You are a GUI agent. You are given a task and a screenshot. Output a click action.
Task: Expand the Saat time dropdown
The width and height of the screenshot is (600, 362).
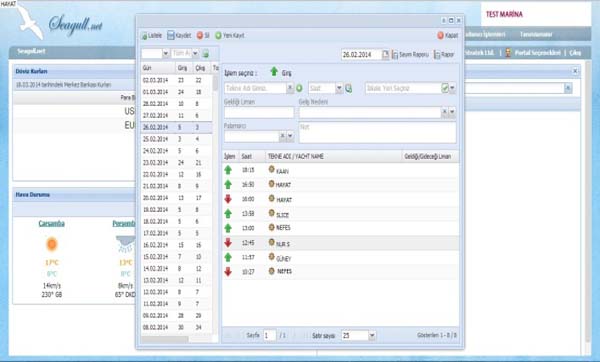click(339, 88)
